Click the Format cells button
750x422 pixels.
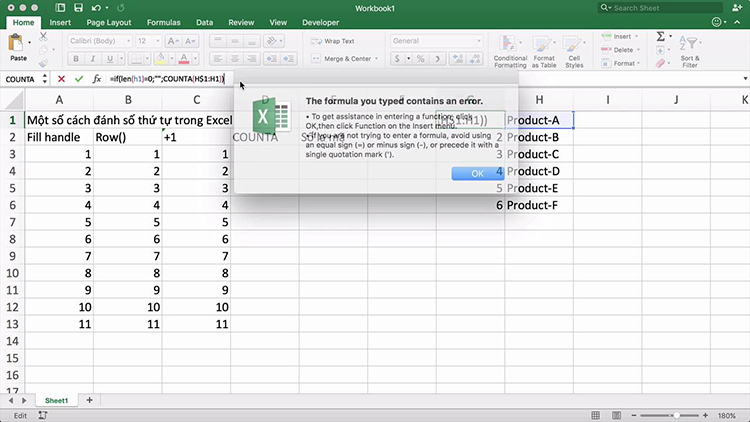621,63
